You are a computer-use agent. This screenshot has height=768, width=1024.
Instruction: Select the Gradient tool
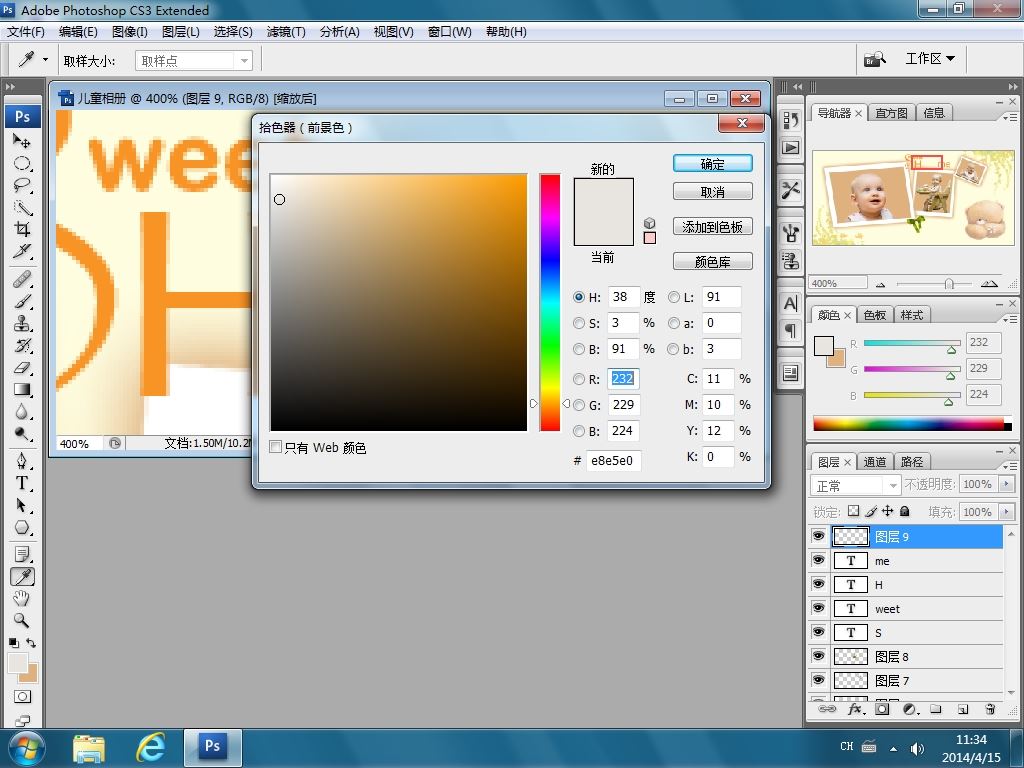pos(22,390)
